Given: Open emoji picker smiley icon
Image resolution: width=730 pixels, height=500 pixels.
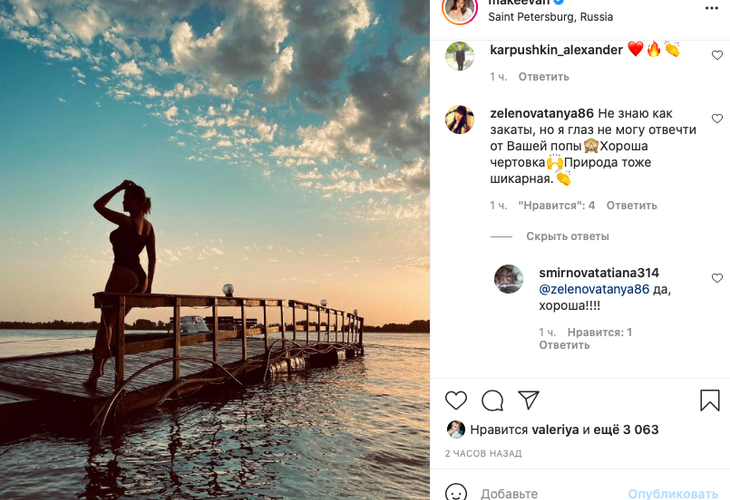Looking at the screenshot, I should (456, 493).
